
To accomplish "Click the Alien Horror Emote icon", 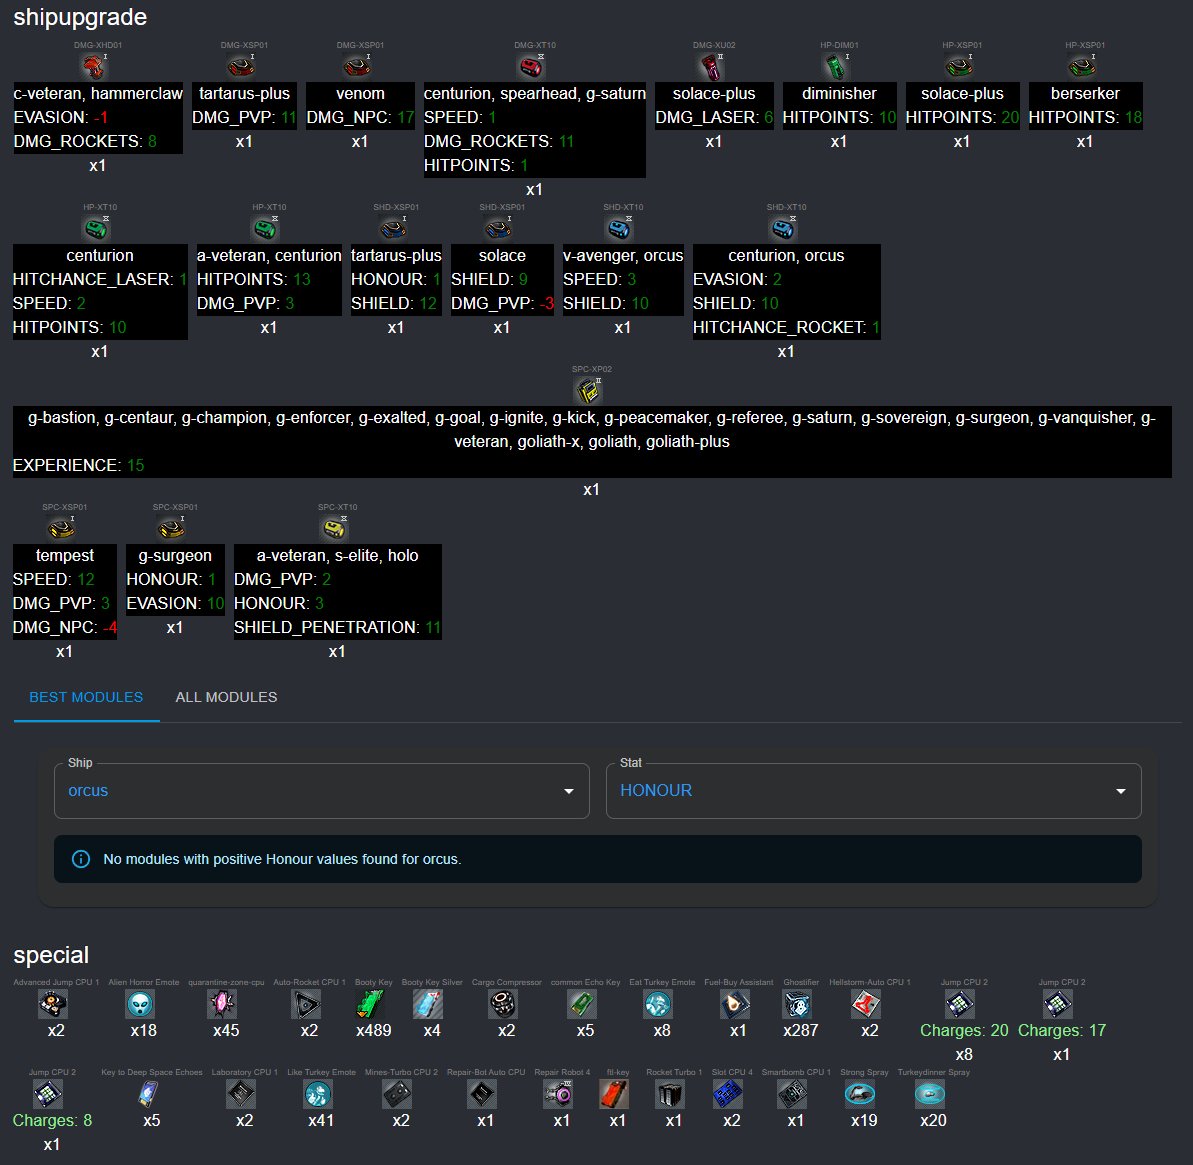I will pyautogui.click(x=143, y=1003).
